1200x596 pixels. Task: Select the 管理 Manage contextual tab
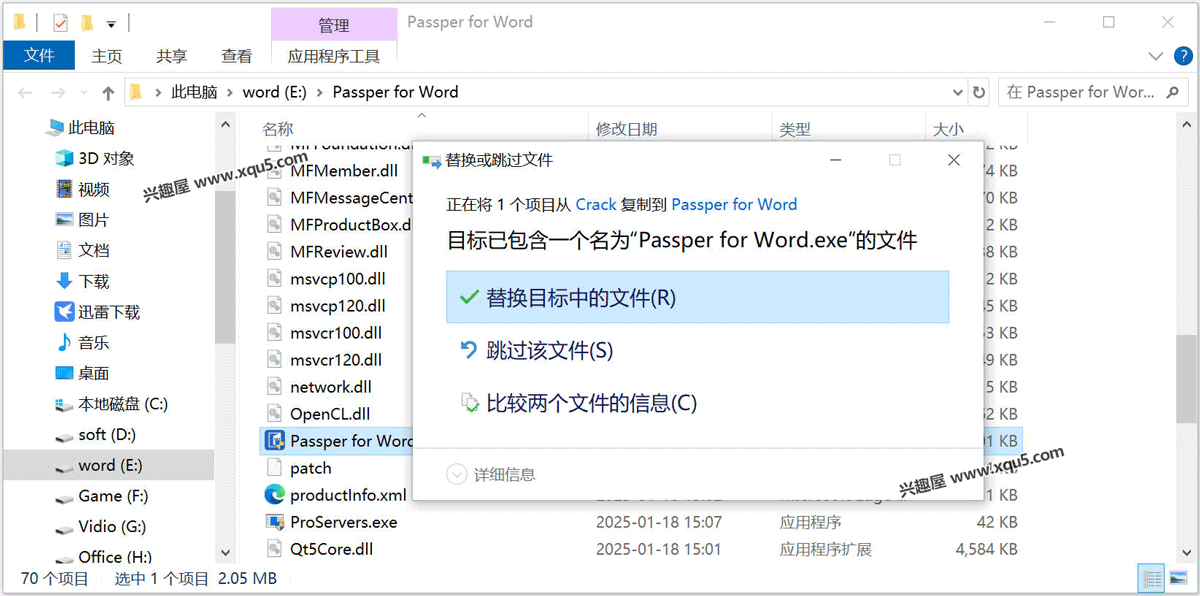334,24
